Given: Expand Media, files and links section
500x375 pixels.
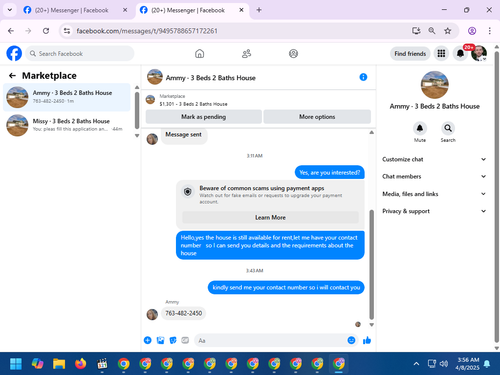Looking at the screenshot, I should (x=434, y=194).
